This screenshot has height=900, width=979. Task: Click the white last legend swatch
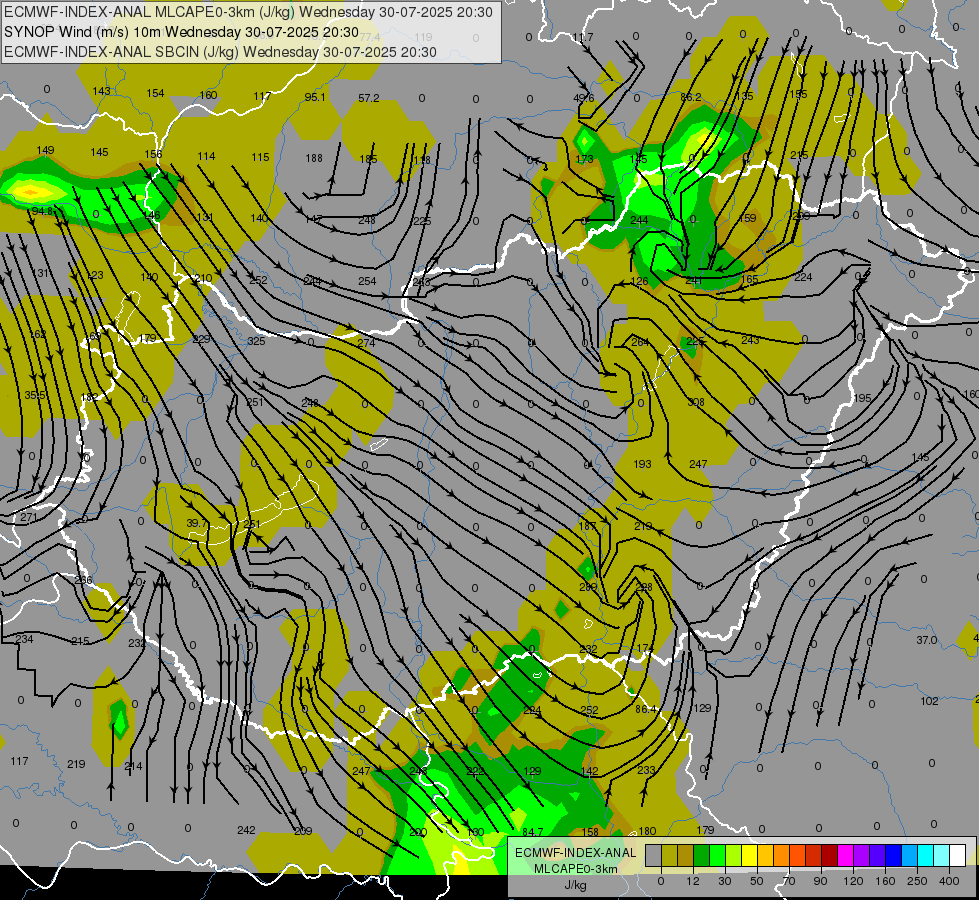pyautogui.click(x=958, y=855)
